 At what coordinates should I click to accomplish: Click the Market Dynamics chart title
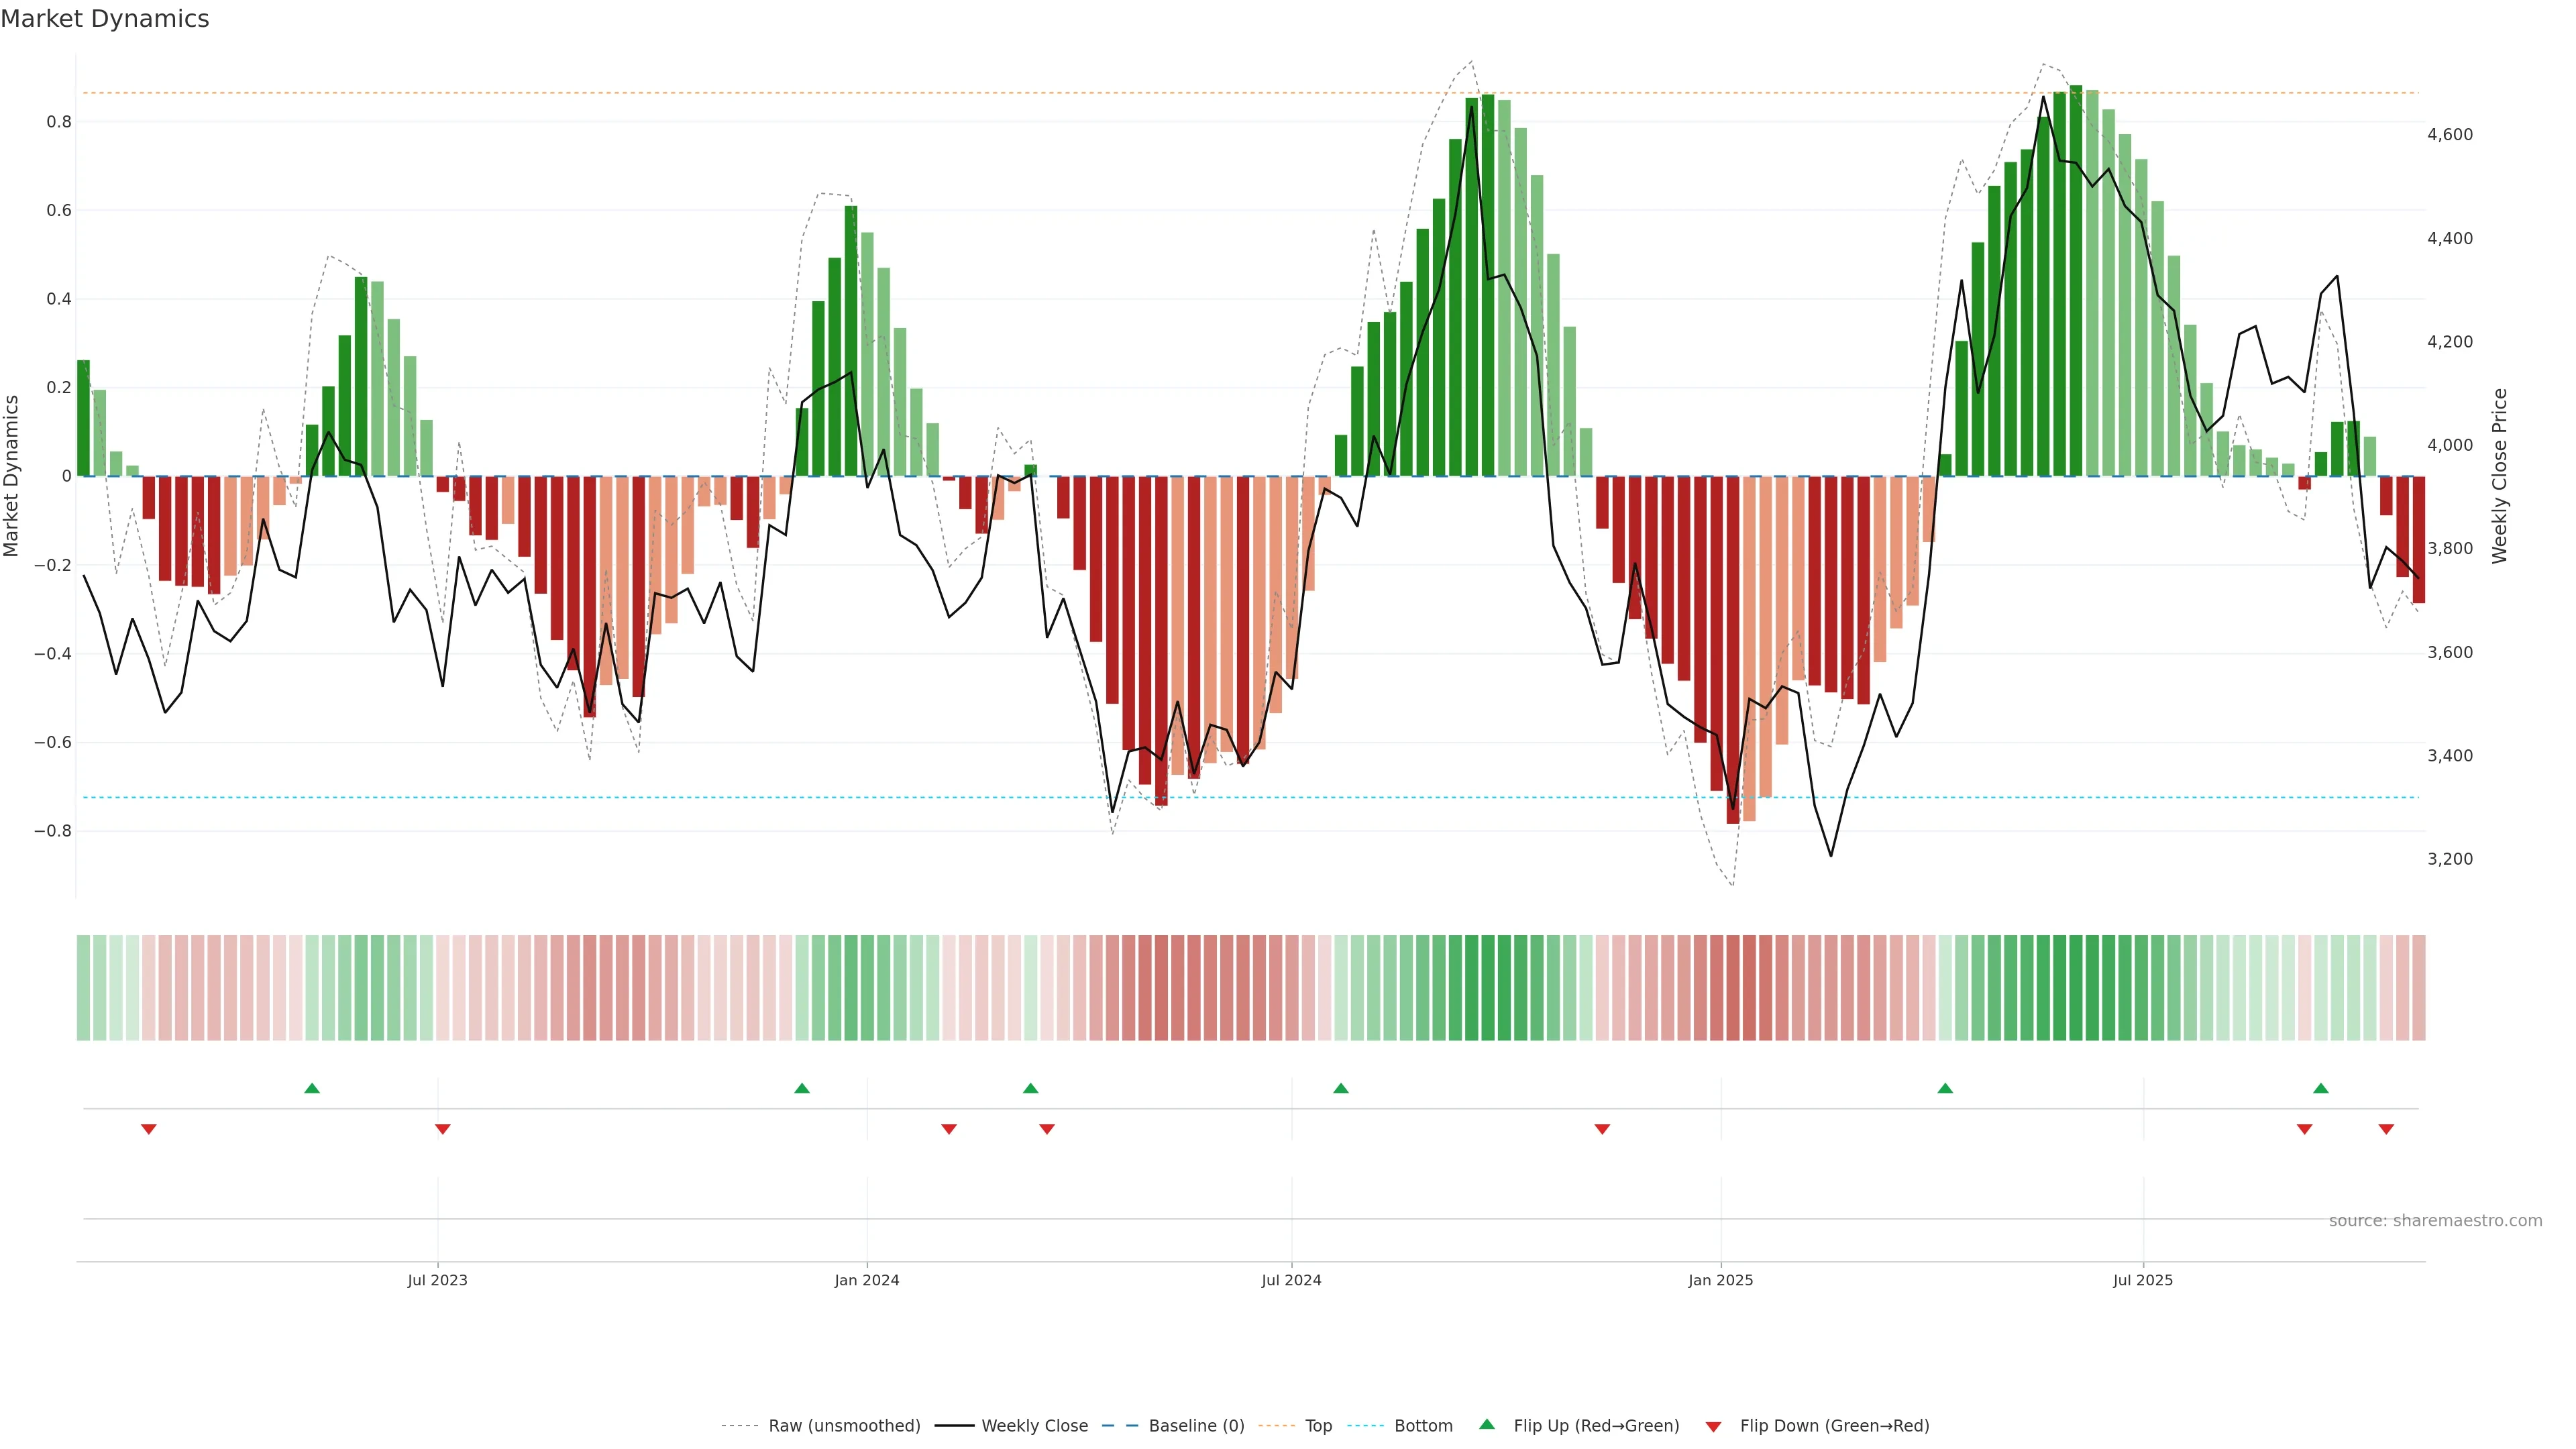[105, 19]
